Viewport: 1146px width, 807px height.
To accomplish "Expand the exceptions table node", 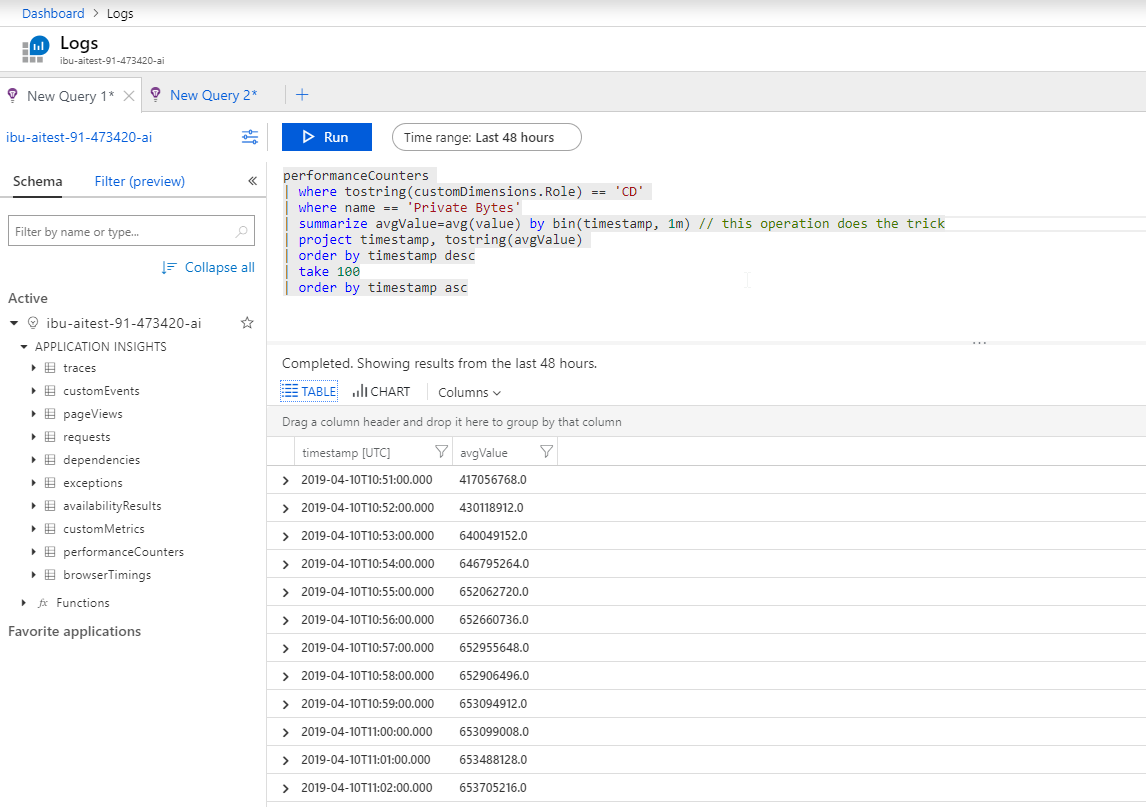I will pyautogui.click(x=34, y=482).
